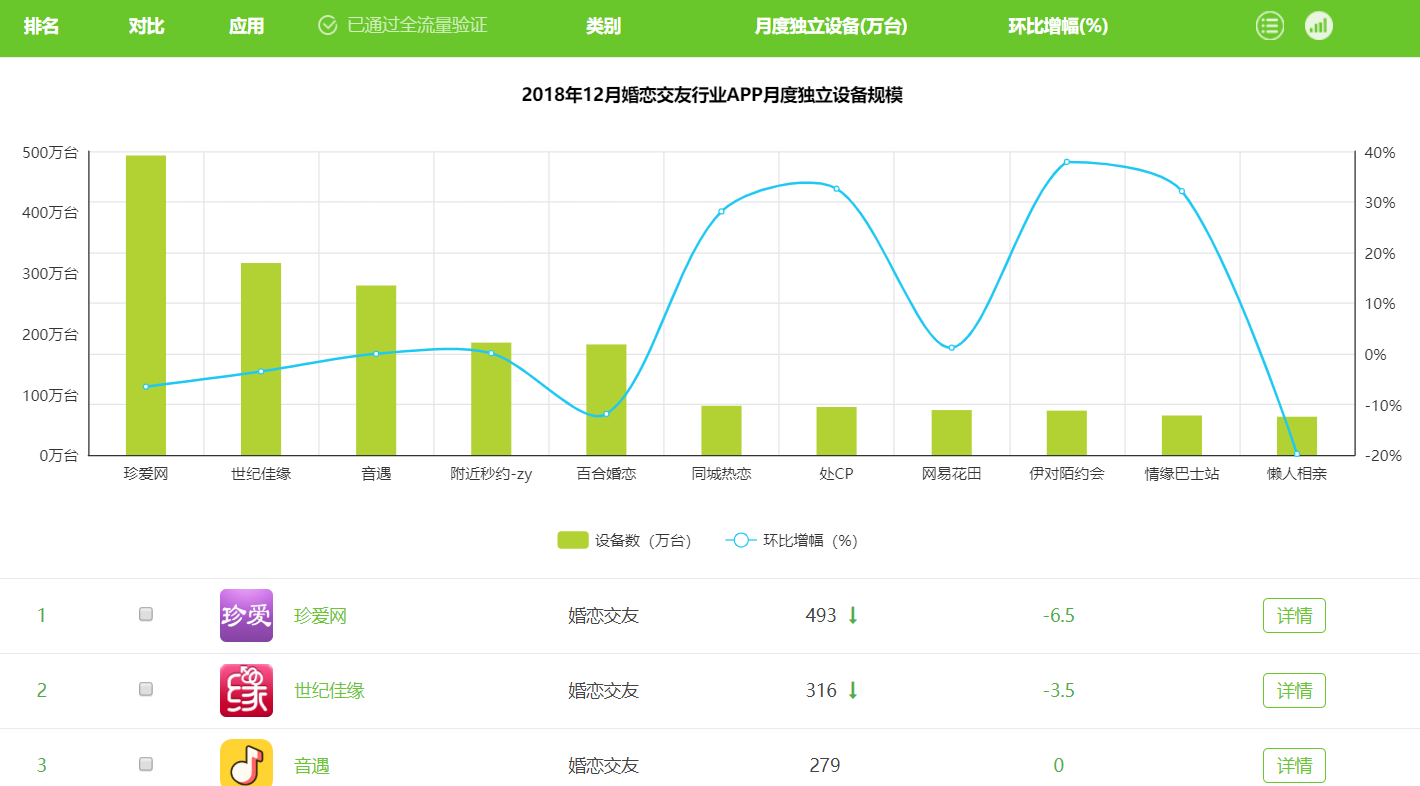This screenshot has height=786, width=1420.
Task: Select the 音遇 row checkbox
Action: (x=146, y=764)
